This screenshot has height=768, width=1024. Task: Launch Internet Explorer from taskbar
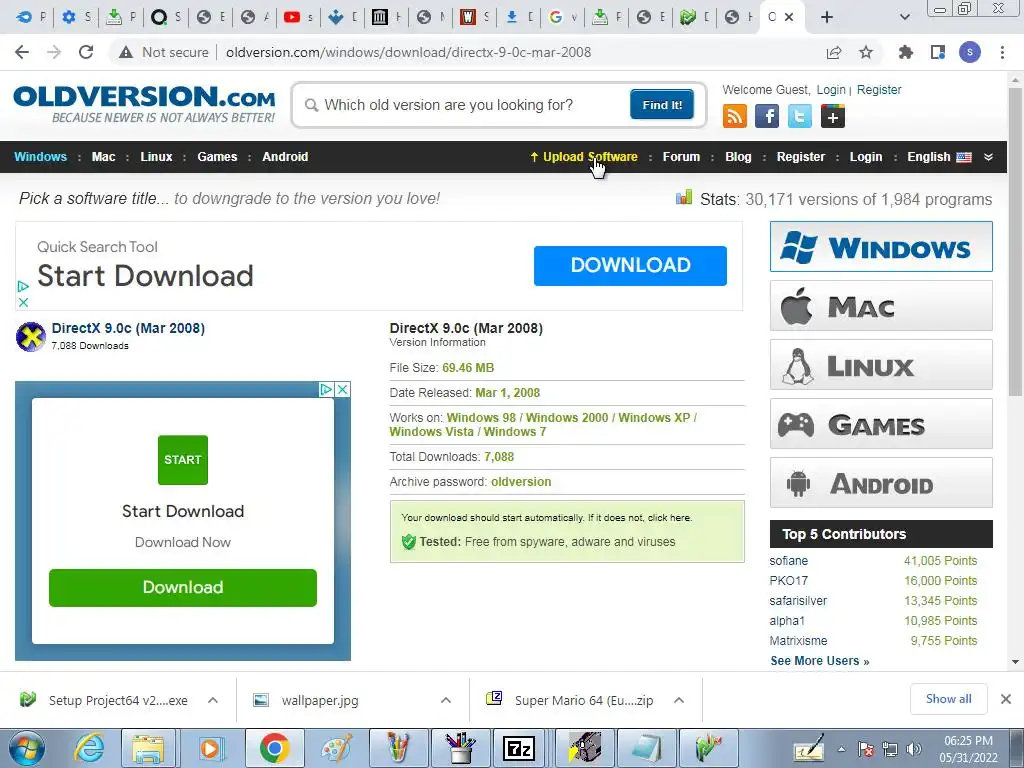tap(88, 748)
